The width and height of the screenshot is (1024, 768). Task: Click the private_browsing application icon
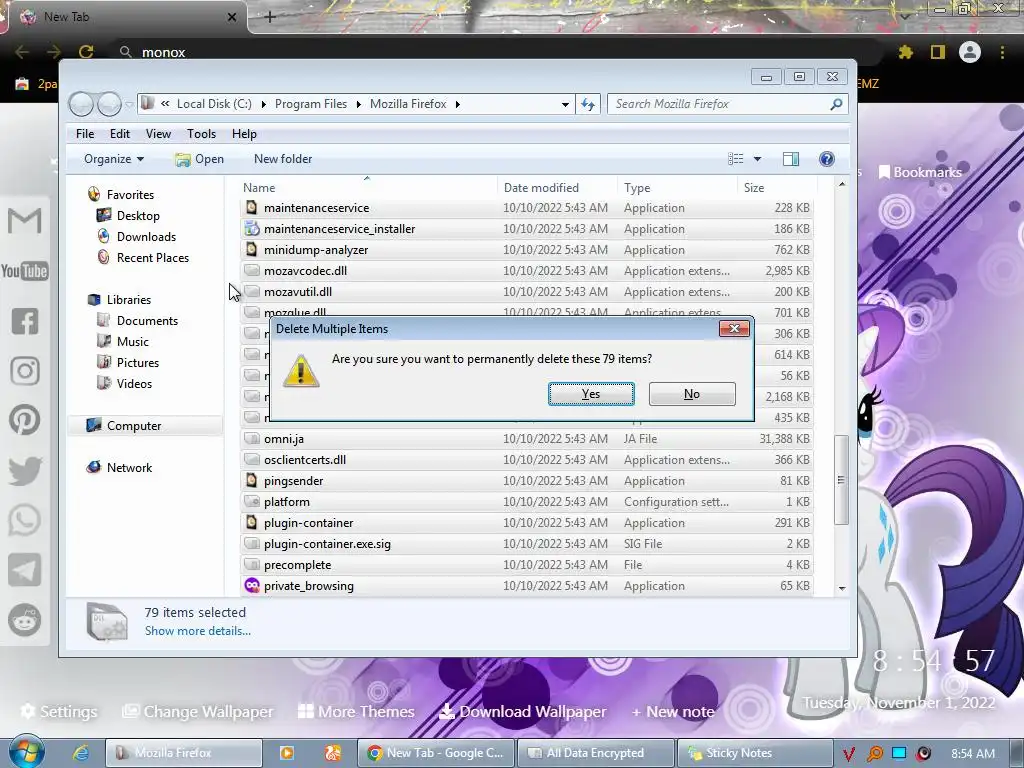pyautogui.click(x=251, y=585)
